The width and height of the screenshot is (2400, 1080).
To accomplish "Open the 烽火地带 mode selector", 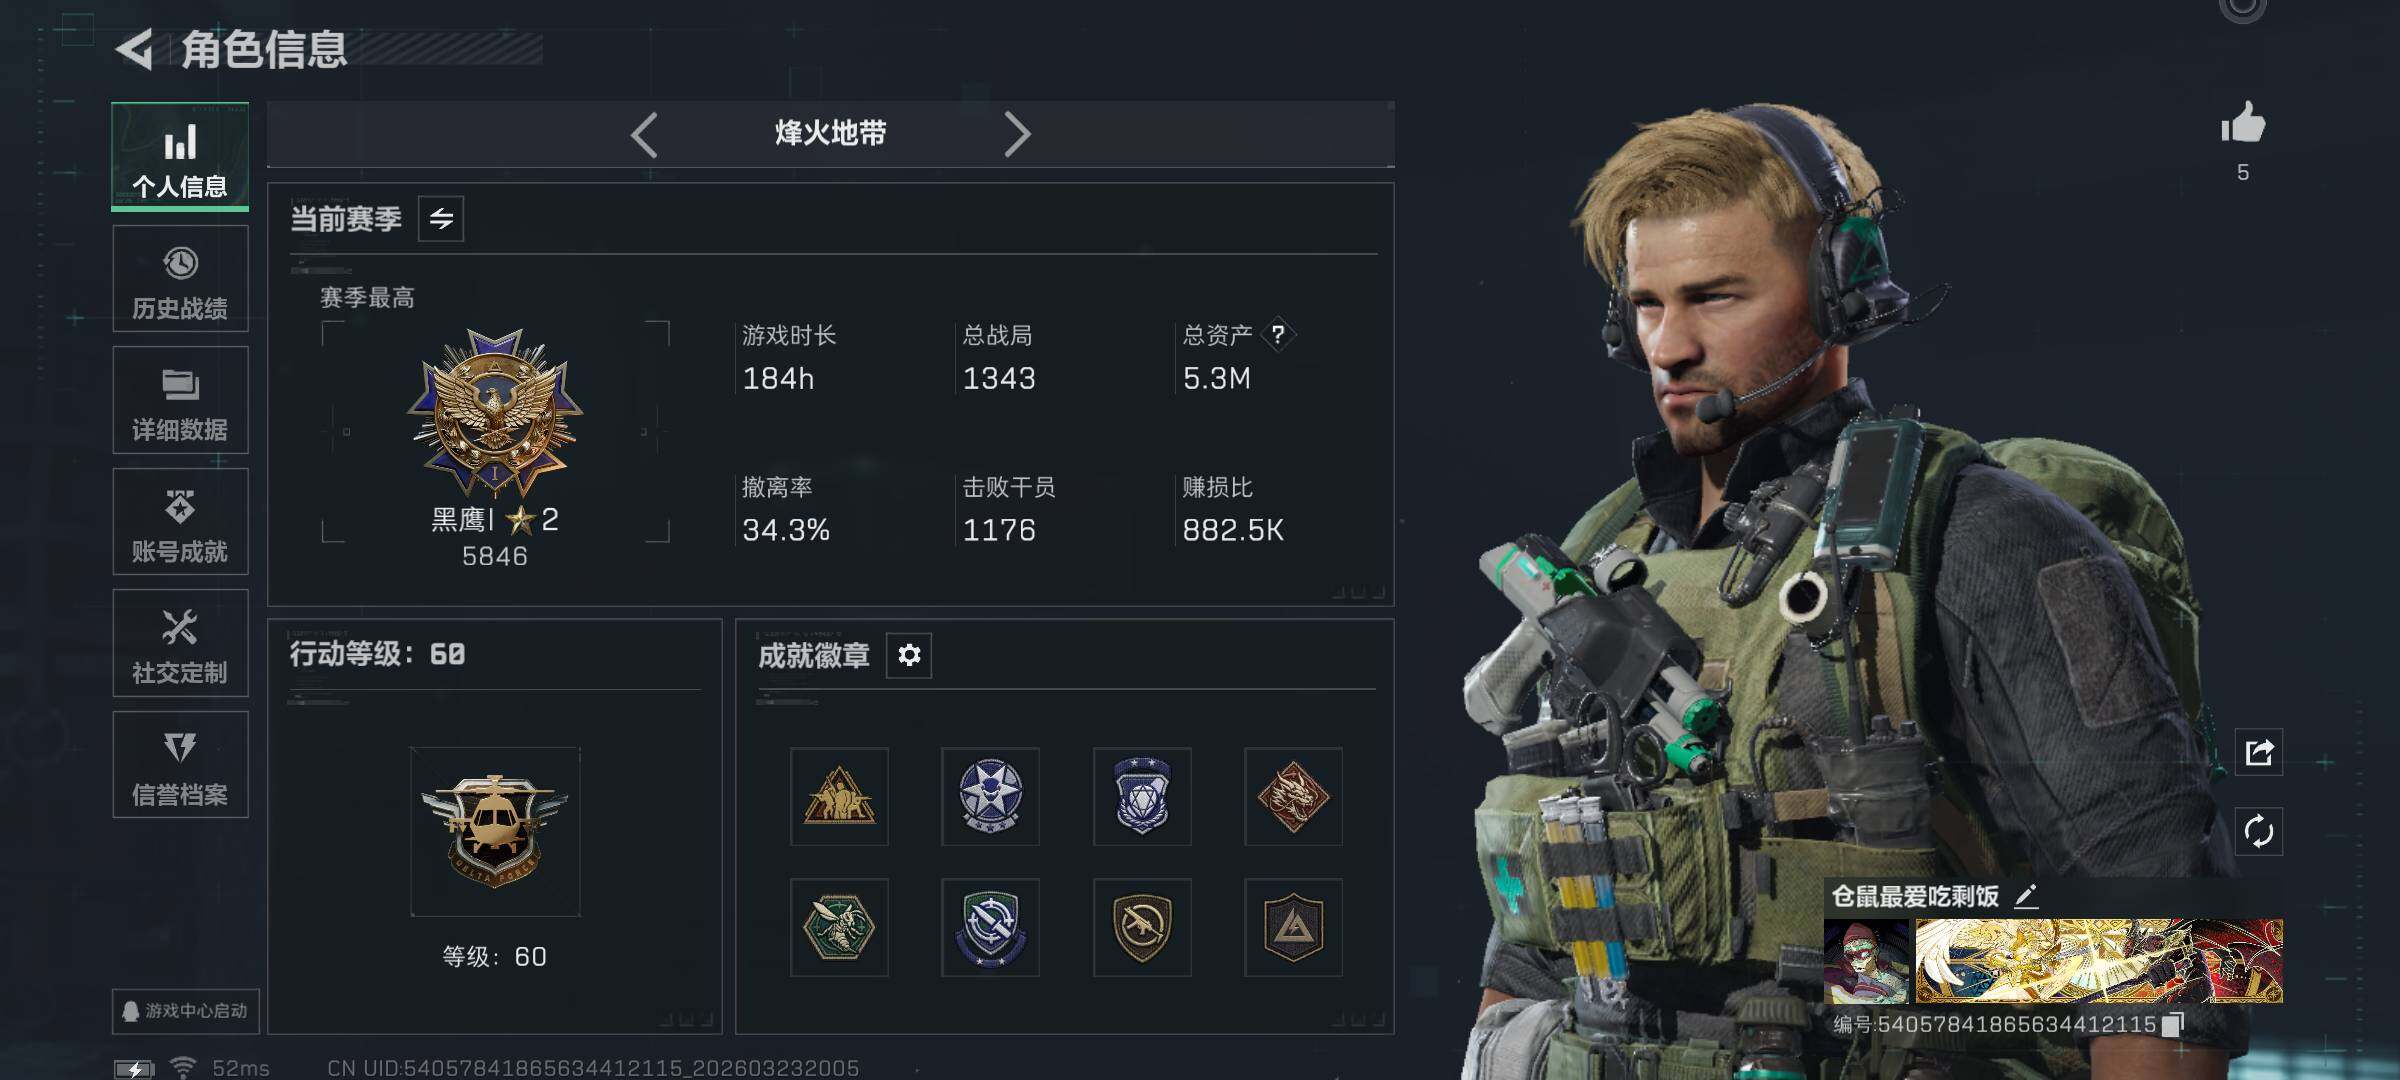I will (x=830, y=133).
